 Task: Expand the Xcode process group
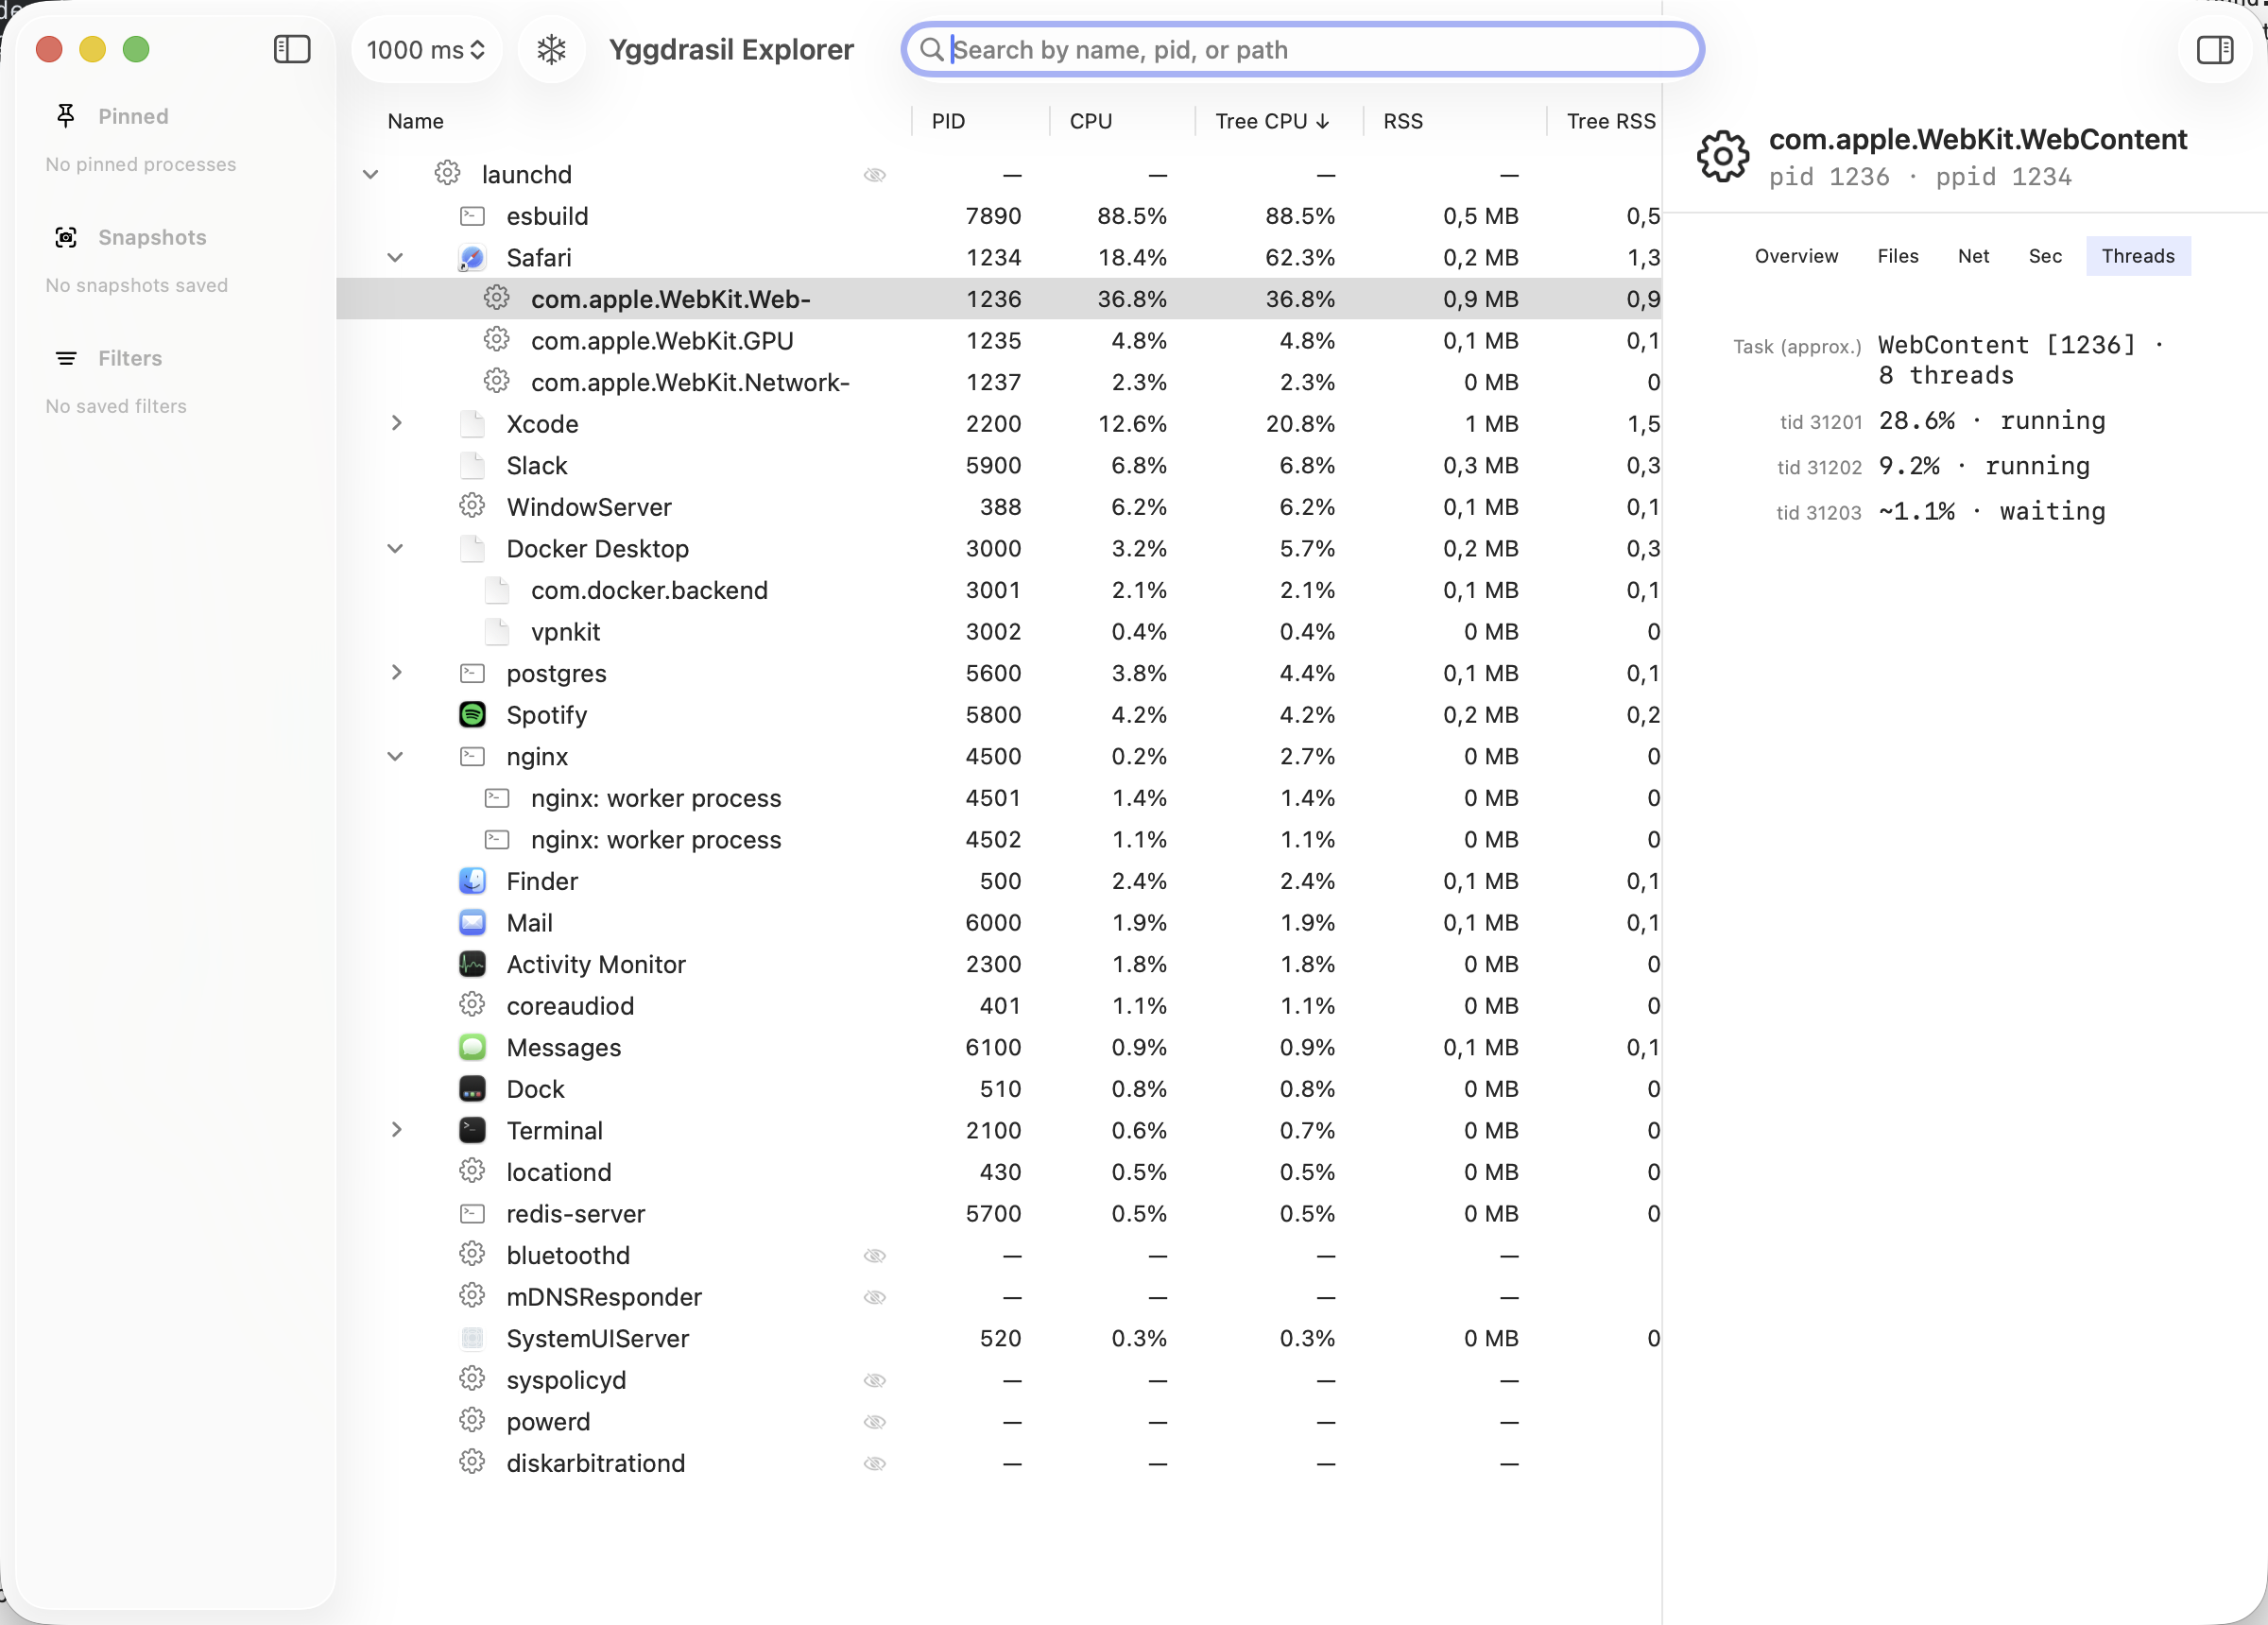tap(396, 423)
